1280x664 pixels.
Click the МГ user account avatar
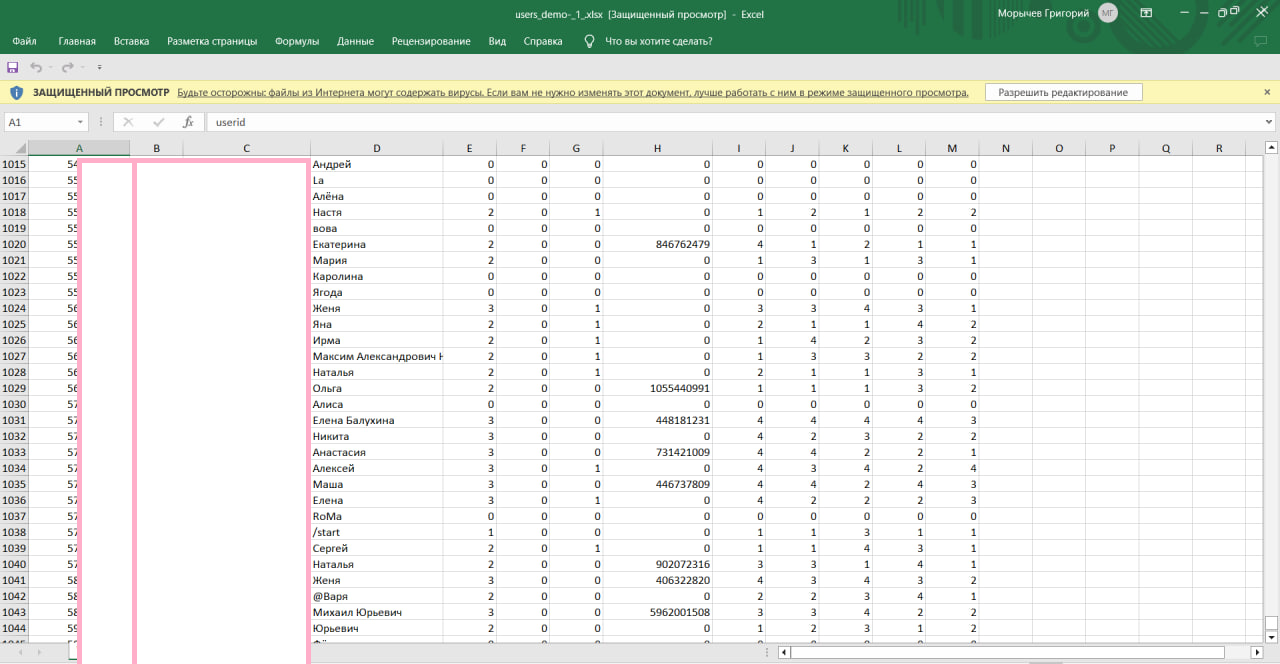(x=1107, y=13)
